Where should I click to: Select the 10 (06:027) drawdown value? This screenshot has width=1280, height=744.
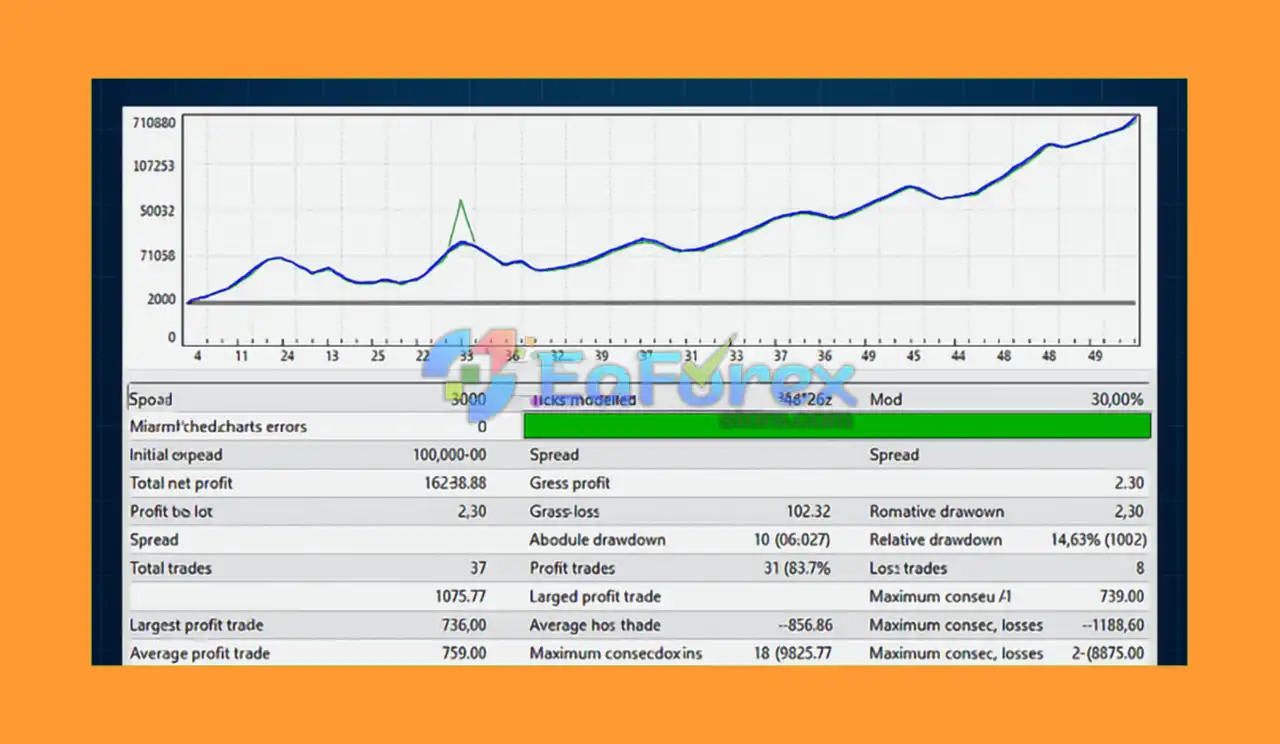pos(792,540)
